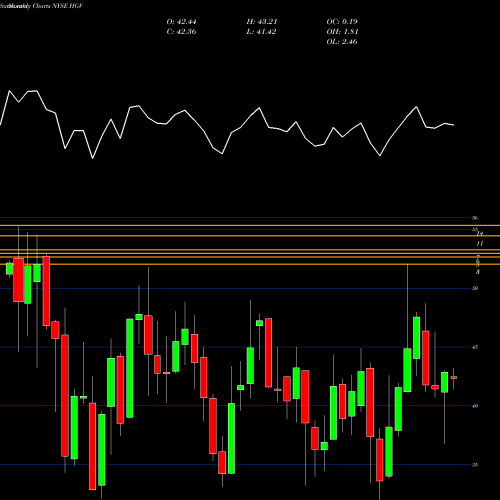Click the '14' moving-average label on the right
The image size is (500, 500).
click(480, 233)
